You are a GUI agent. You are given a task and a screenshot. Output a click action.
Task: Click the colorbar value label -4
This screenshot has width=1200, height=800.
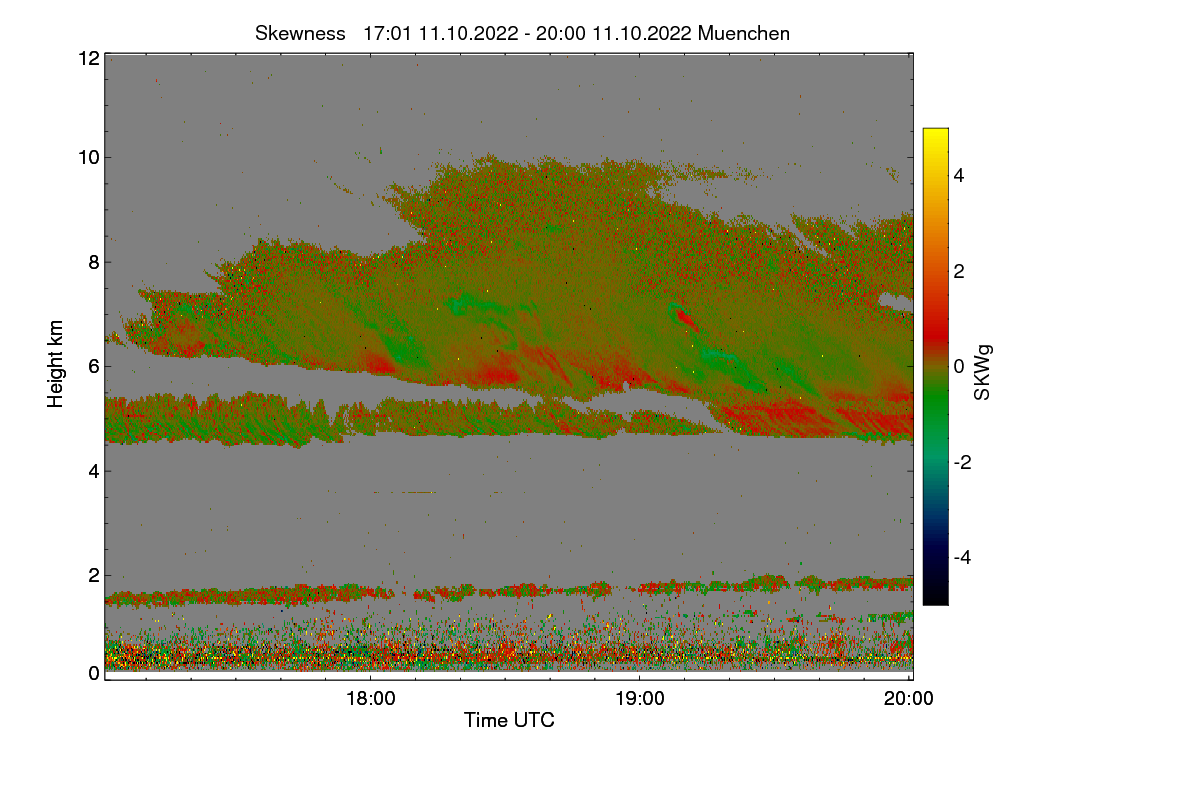[x=961, y=557]
